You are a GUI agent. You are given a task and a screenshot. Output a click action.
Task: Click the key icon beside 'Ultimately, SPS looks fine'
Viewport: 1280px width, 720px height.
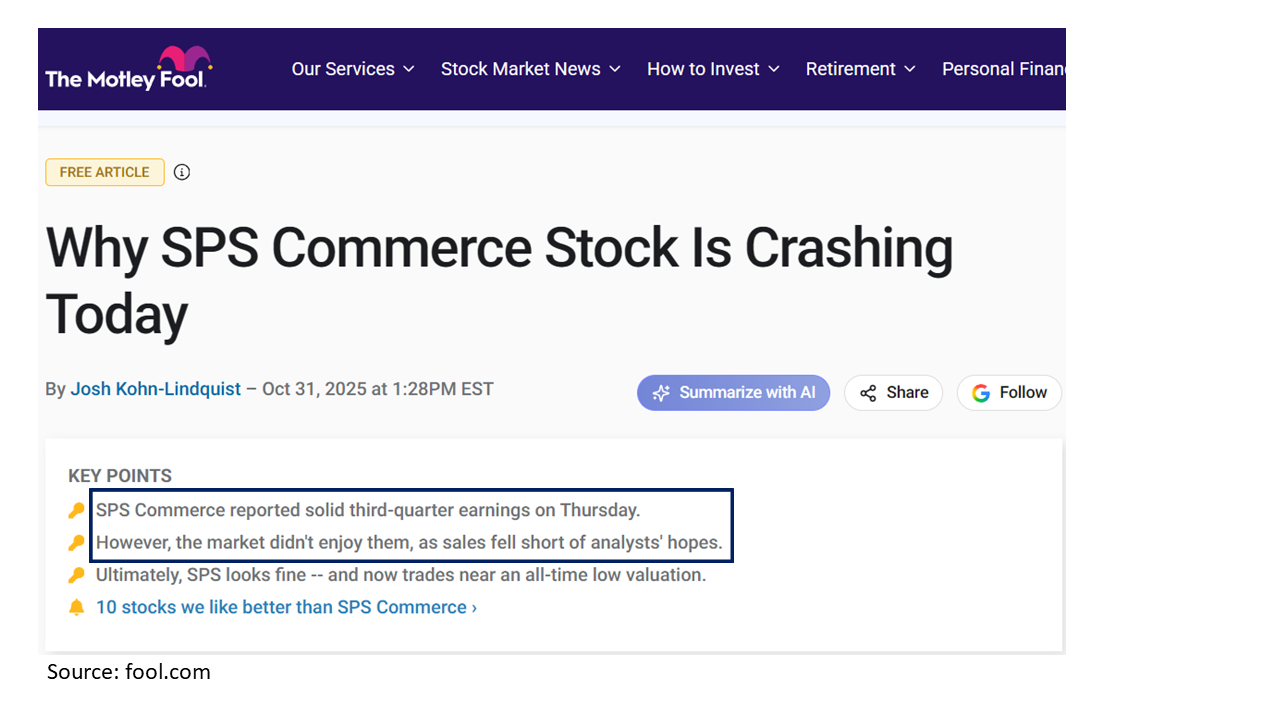point(77,575)
